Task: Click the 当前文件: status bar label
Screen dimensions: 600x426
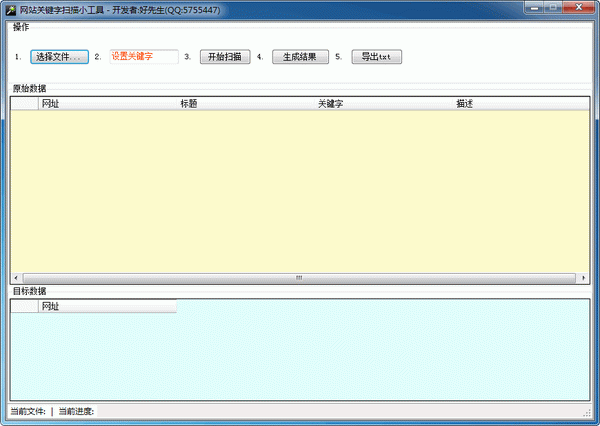Action: click(x=28, y=411)
